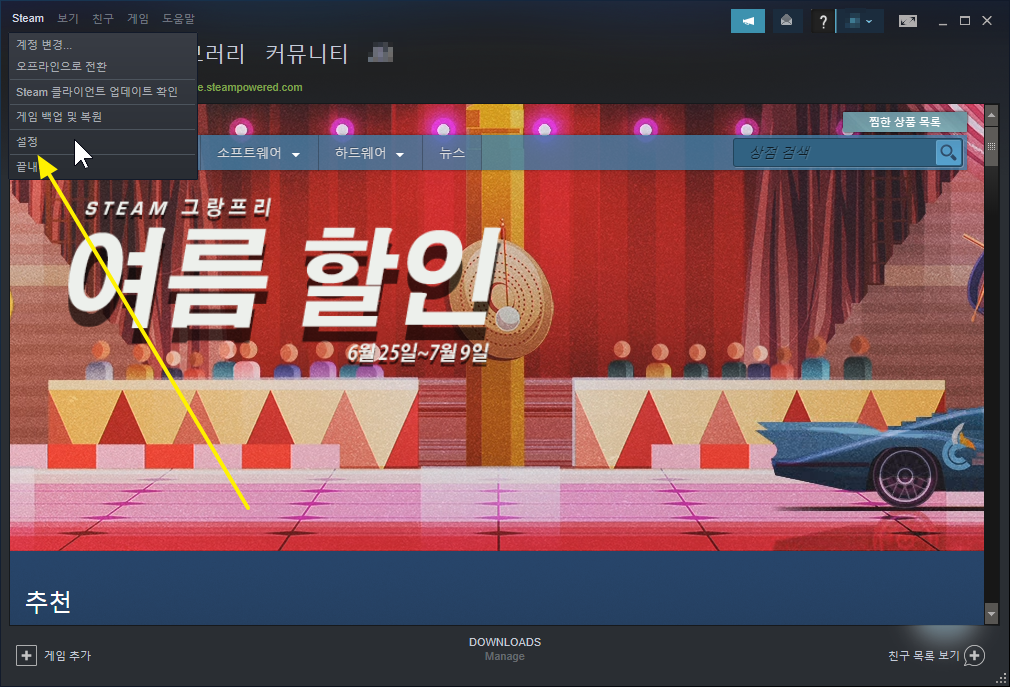Open the 뉴스 store tab
The image size is (1010, 687).
coord(452,153)
